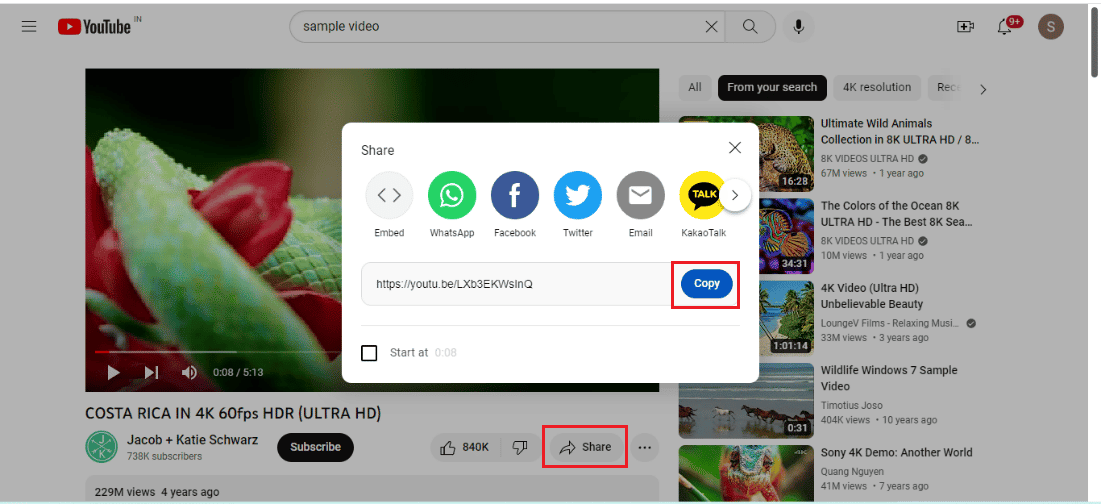Open the YouTube hamburger guide menu
The image size is (1101, 504).
click(29, 27)
